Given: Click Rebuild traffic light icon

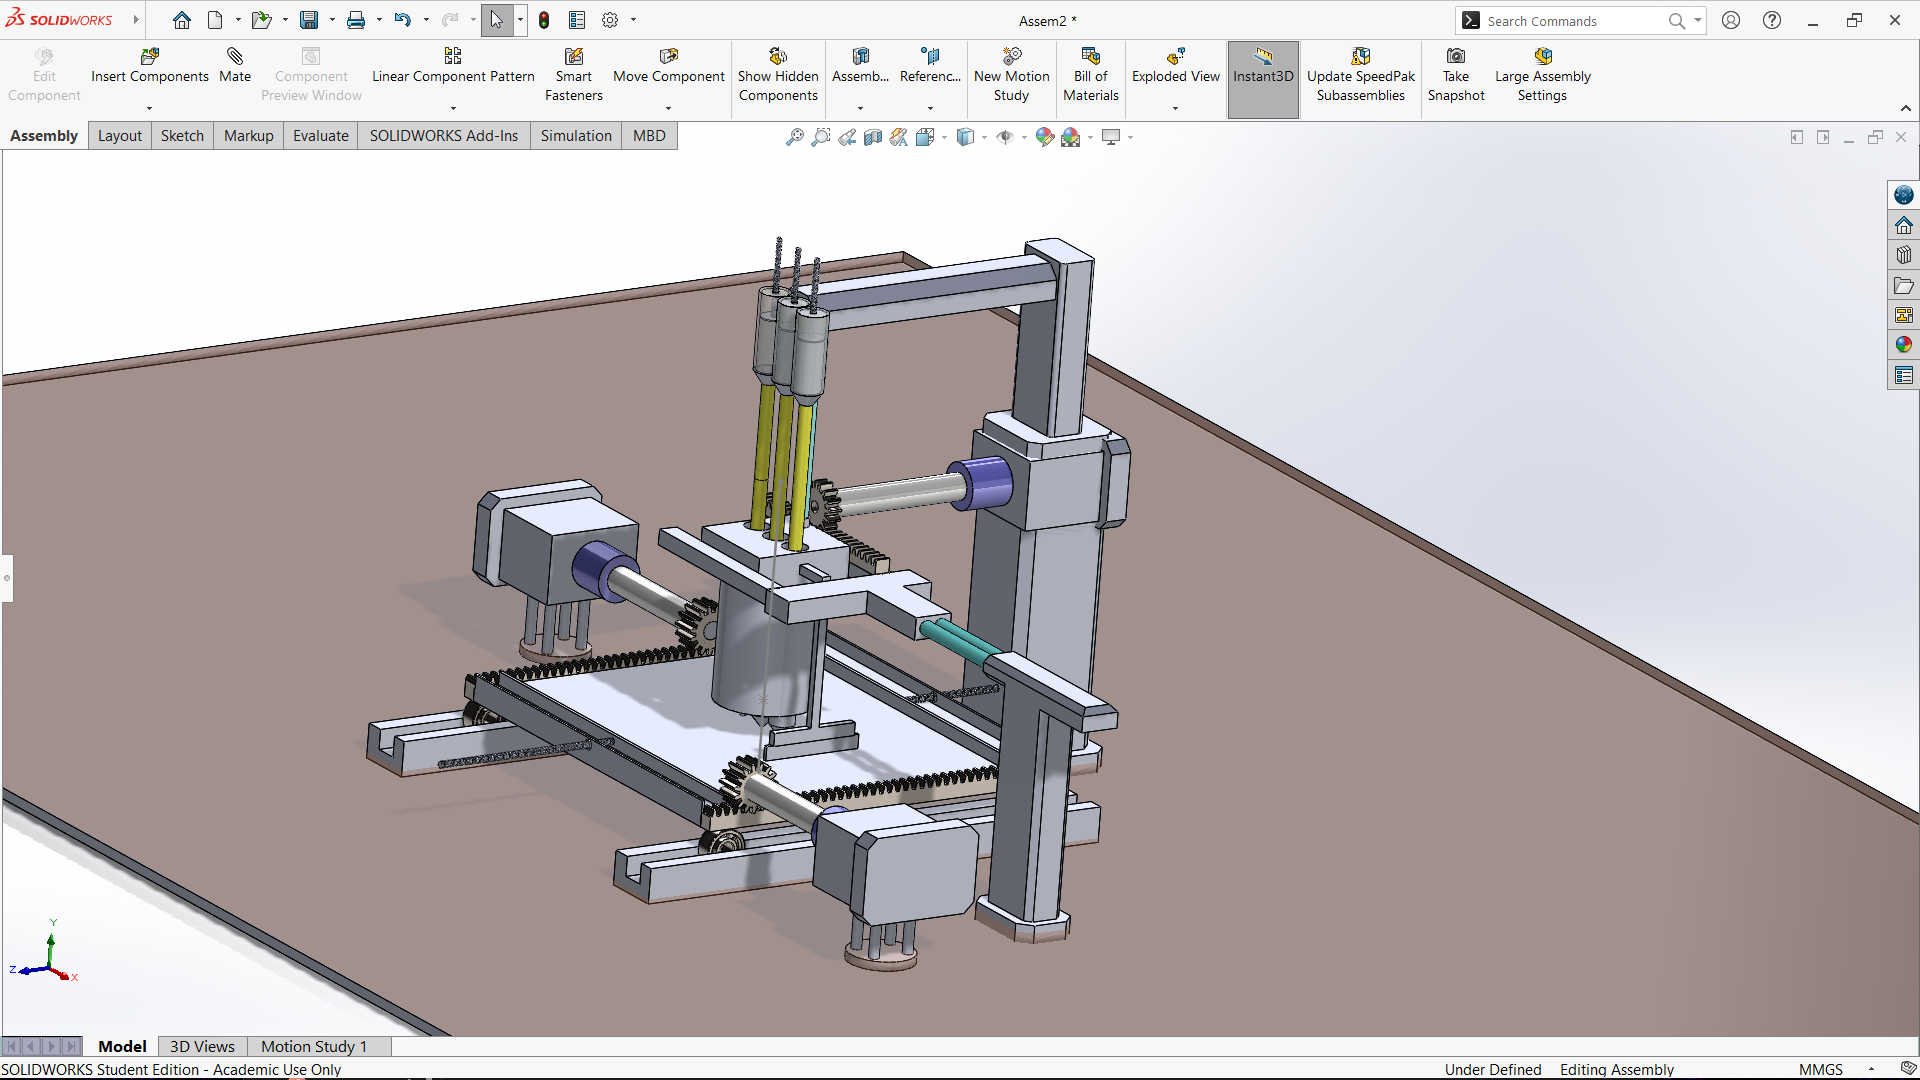Looking at the screenshot, I should tap(544, 20).
